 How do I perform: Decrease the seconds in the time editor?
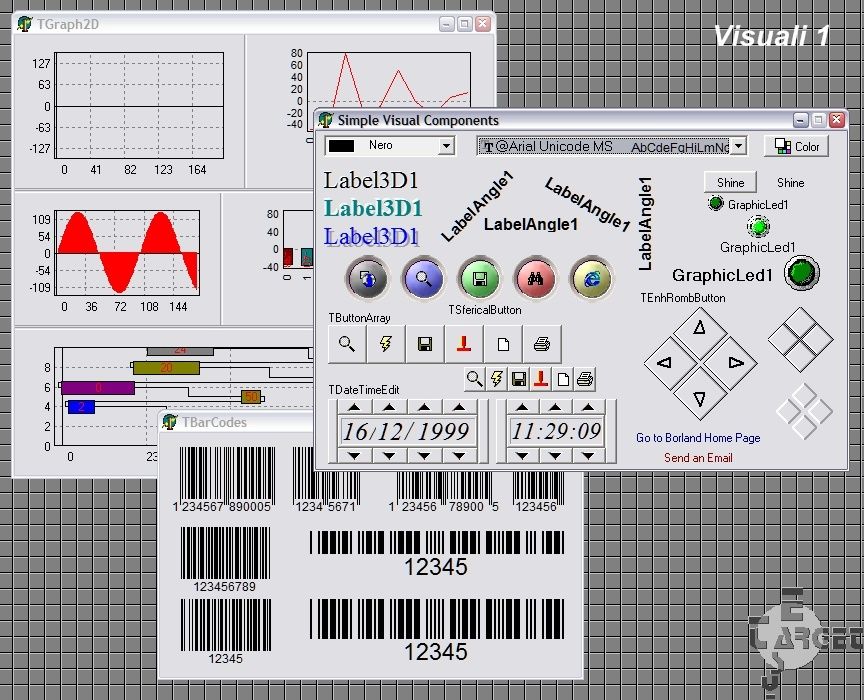tap(588, 455)
